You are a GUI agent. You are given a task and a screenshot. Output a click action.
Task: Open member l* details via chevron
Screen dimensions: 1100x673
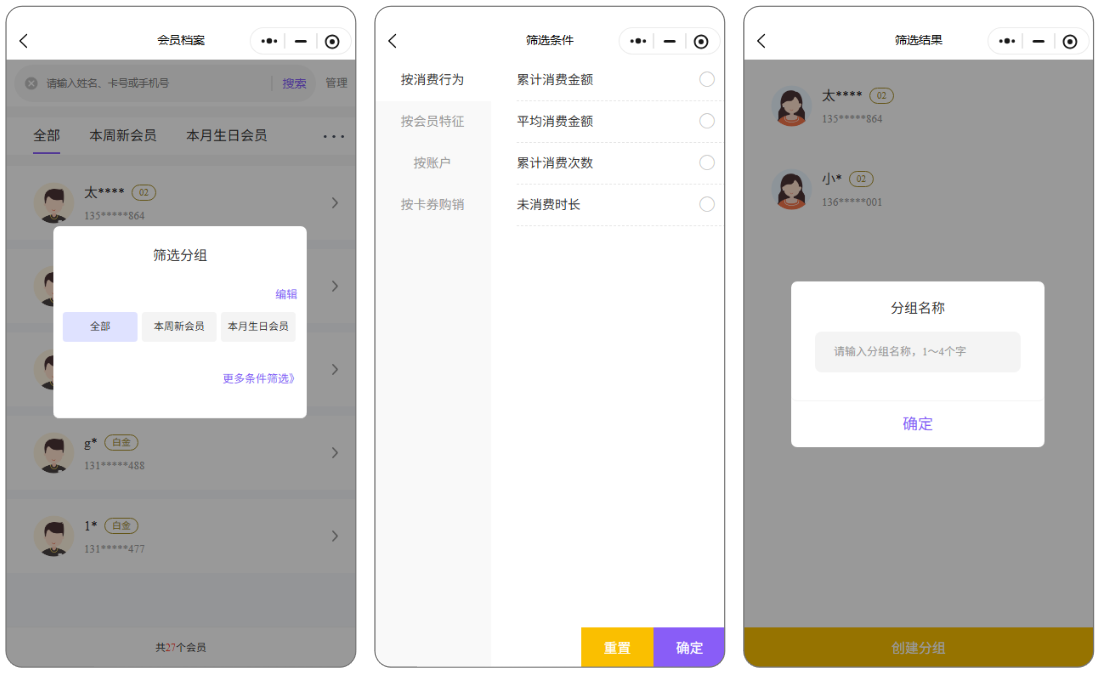335,536
